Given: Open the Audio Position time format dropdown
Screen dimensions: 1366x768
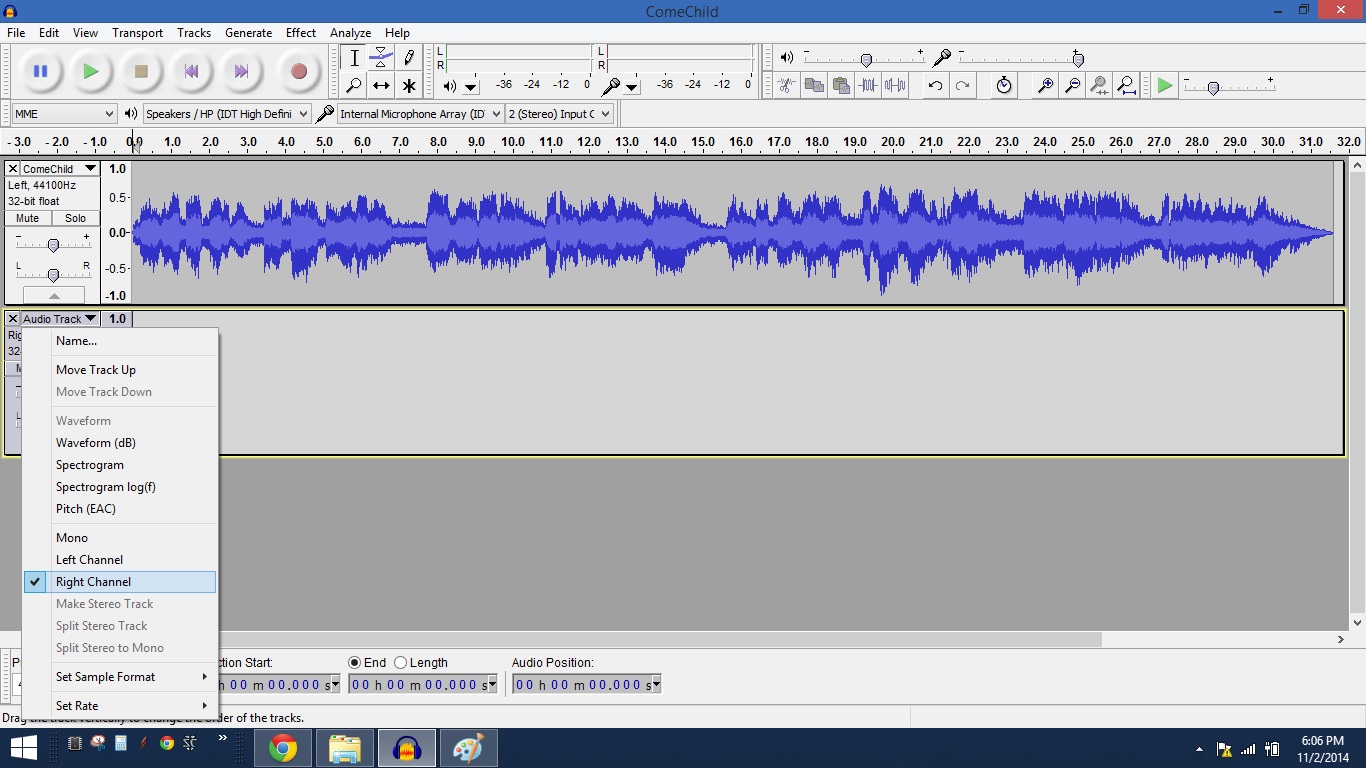Looking at the screenshot, I should coord(656,685).
